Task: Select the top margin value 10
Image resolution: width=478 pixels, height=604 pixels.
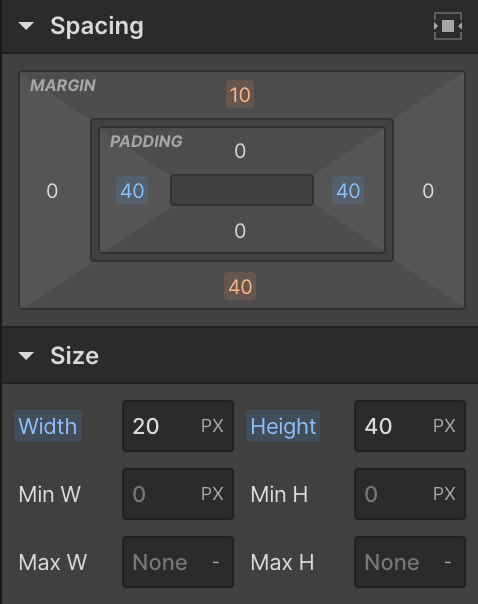Action: tap(240, 94)
